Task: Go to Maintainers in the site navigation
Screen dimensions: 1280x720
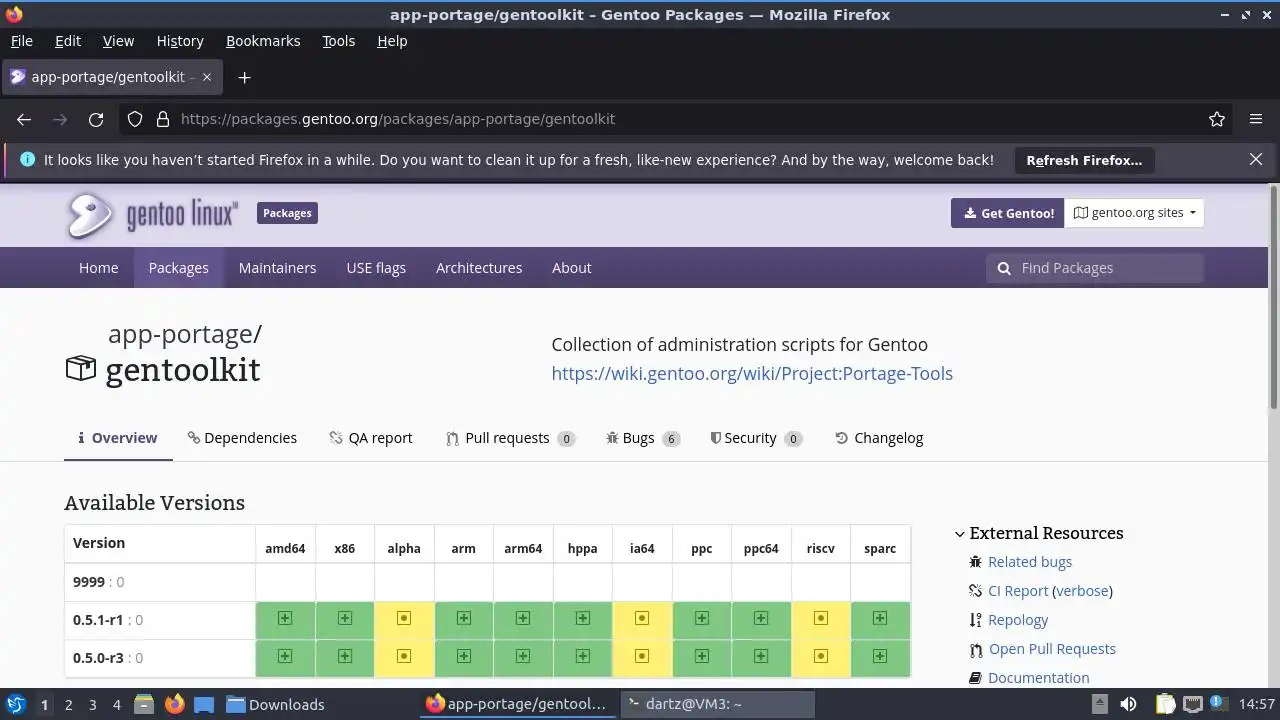Action: (x=277, y=268)
